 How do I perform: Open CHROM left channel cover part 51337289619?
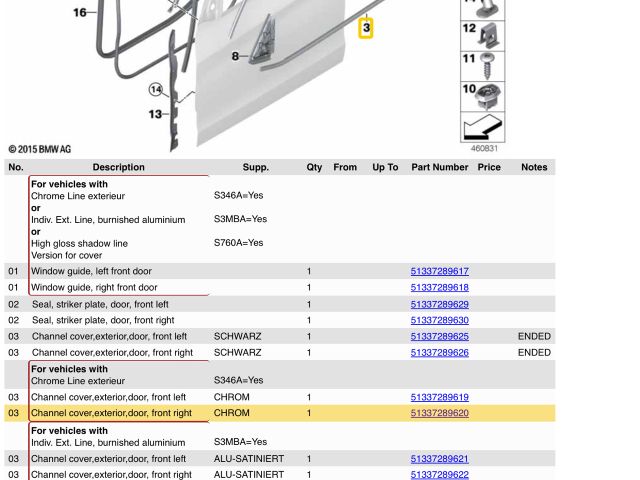coord(439,398)
